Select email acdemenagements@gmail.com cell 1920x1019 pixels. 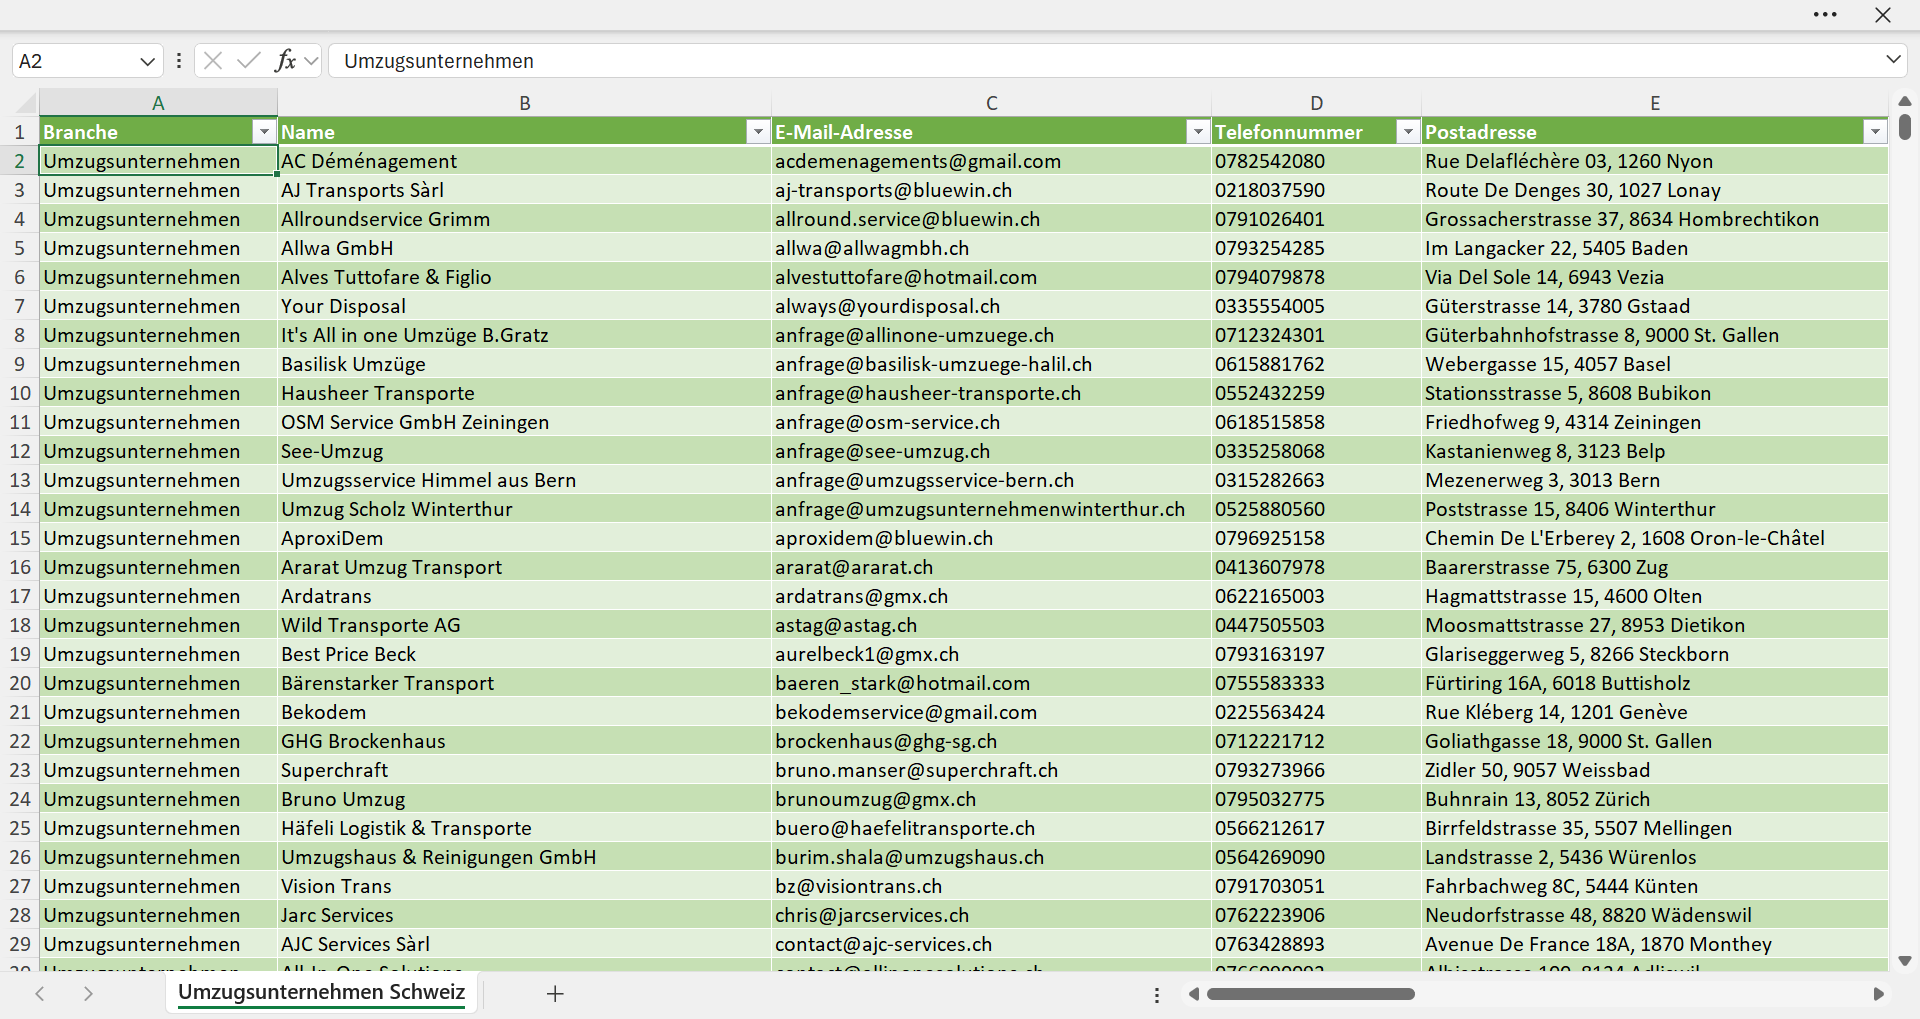click(991, 161)
